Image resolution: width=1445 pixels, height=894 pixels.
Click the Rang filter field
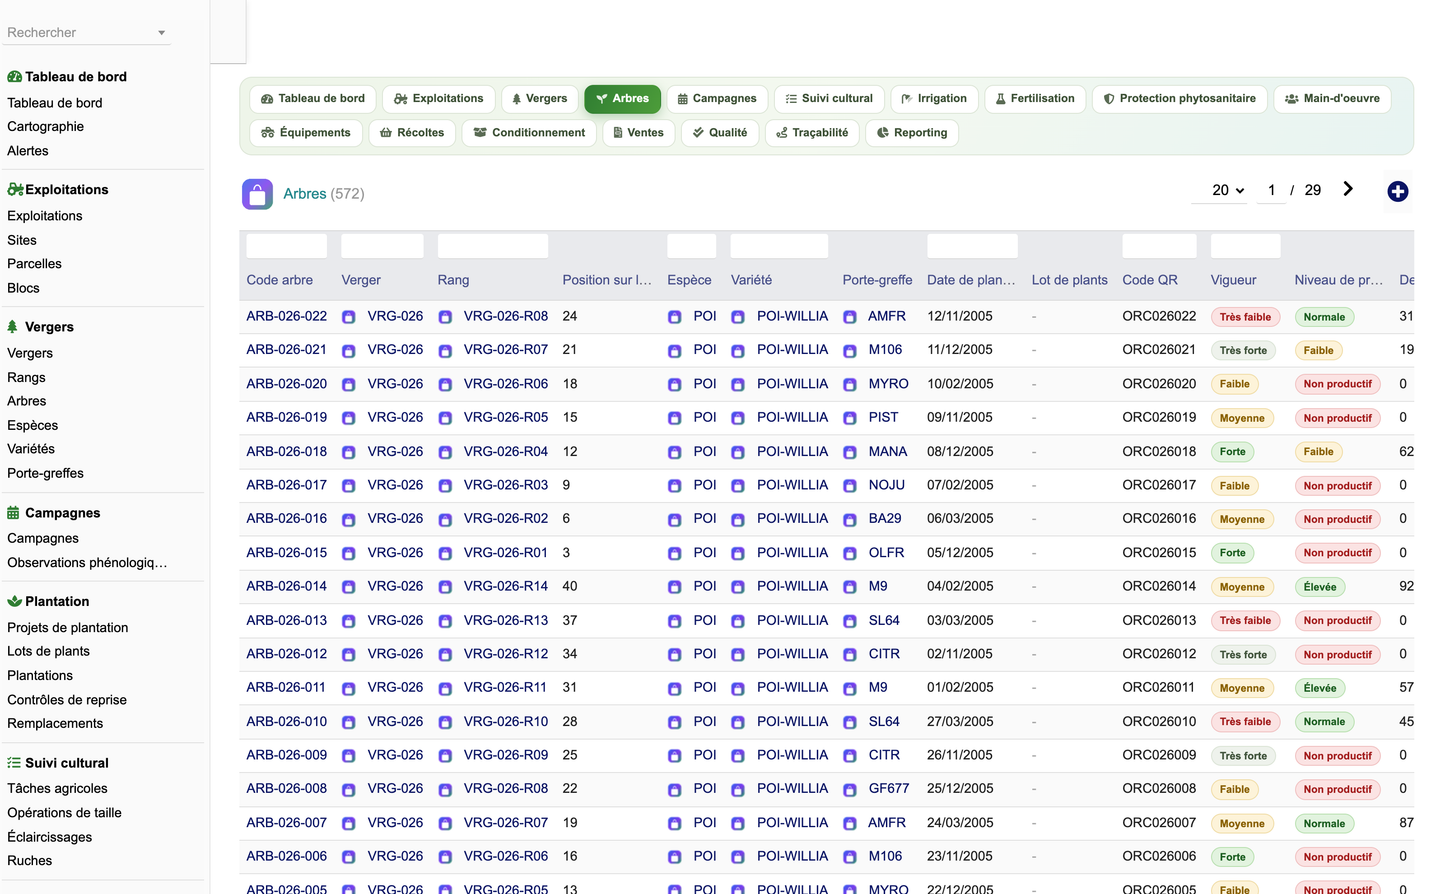(x=493, y=246)
